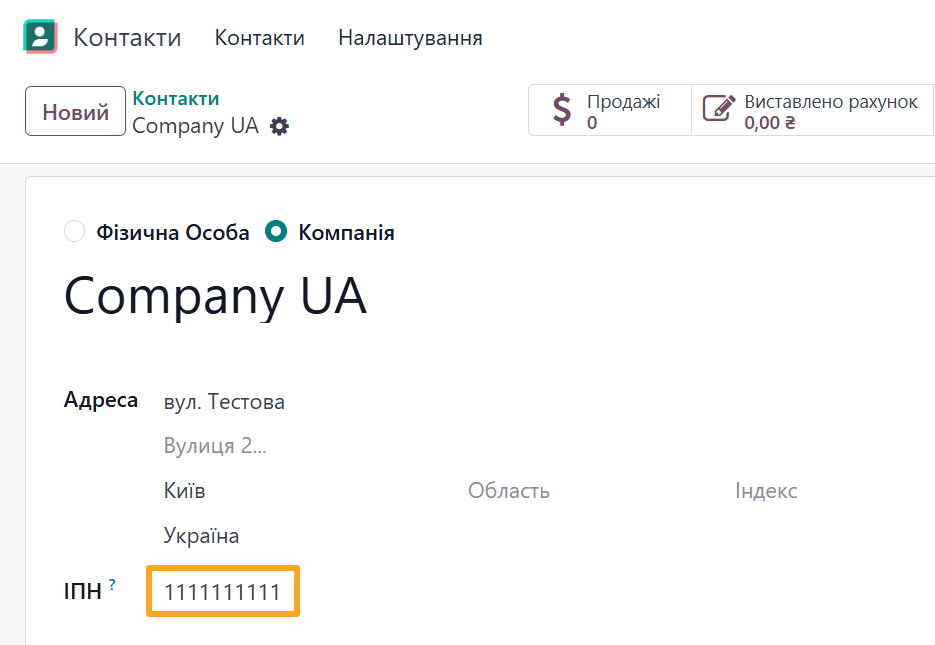Screen dimensions: 935x645
Task: Select the Фізична Особа radio button
Action: pos(74,231)
